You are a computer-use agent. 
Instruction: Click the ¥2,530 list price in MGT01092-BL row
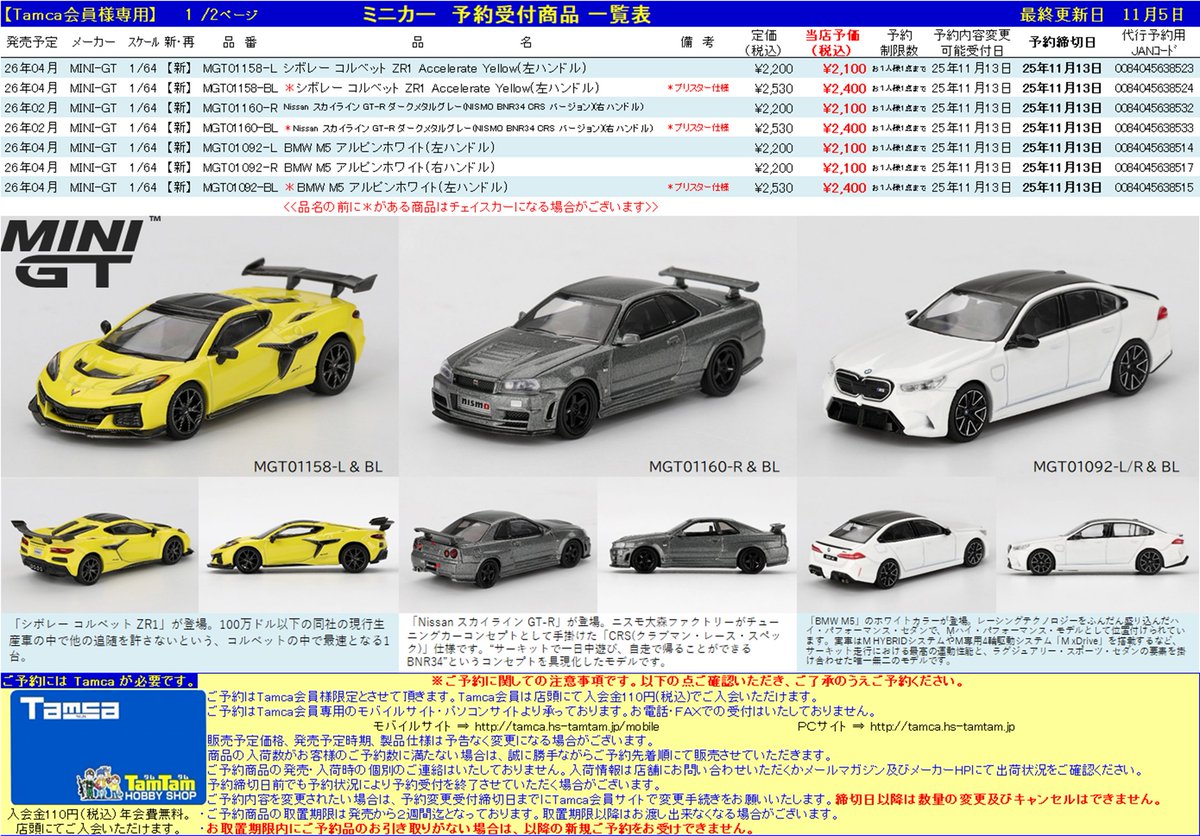[774, 187]
